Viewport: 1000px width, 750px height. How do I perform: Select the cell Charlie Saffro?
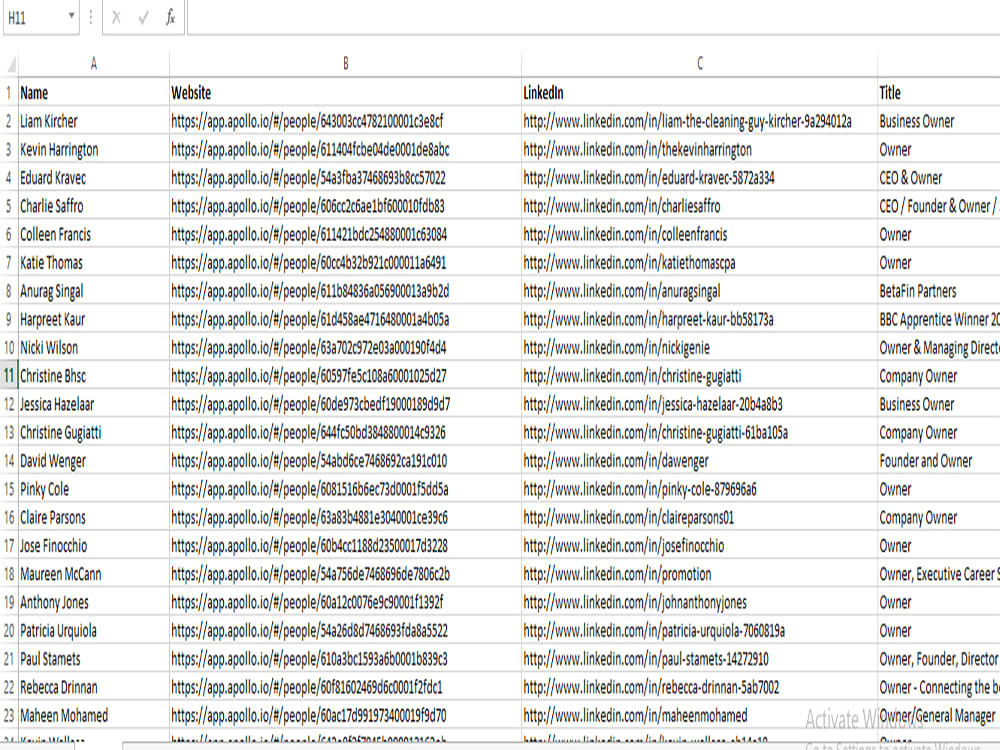(x=94, y=206)
